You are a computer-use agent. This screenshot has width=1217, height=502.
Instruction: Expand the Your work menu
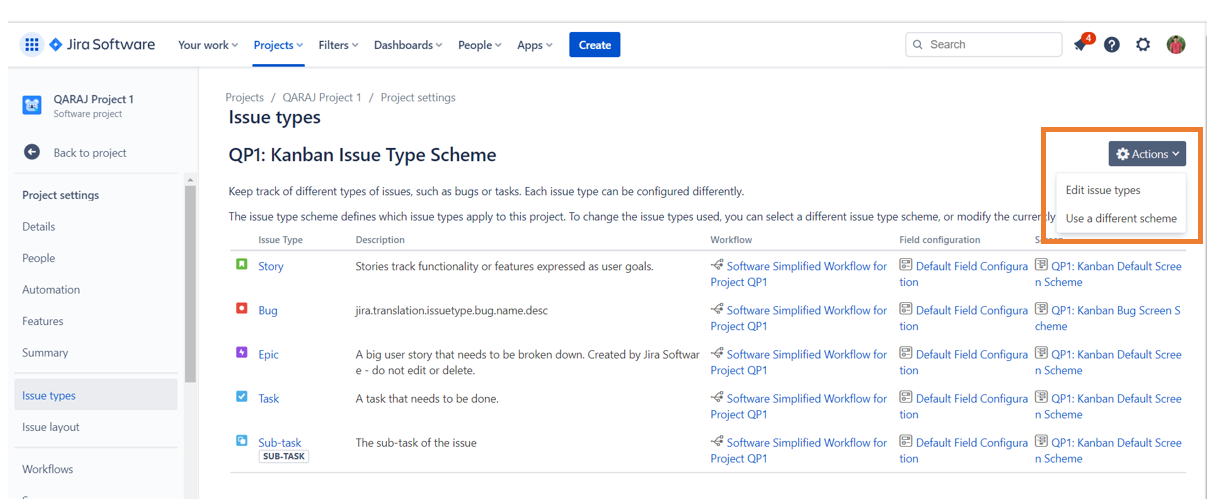208,45
